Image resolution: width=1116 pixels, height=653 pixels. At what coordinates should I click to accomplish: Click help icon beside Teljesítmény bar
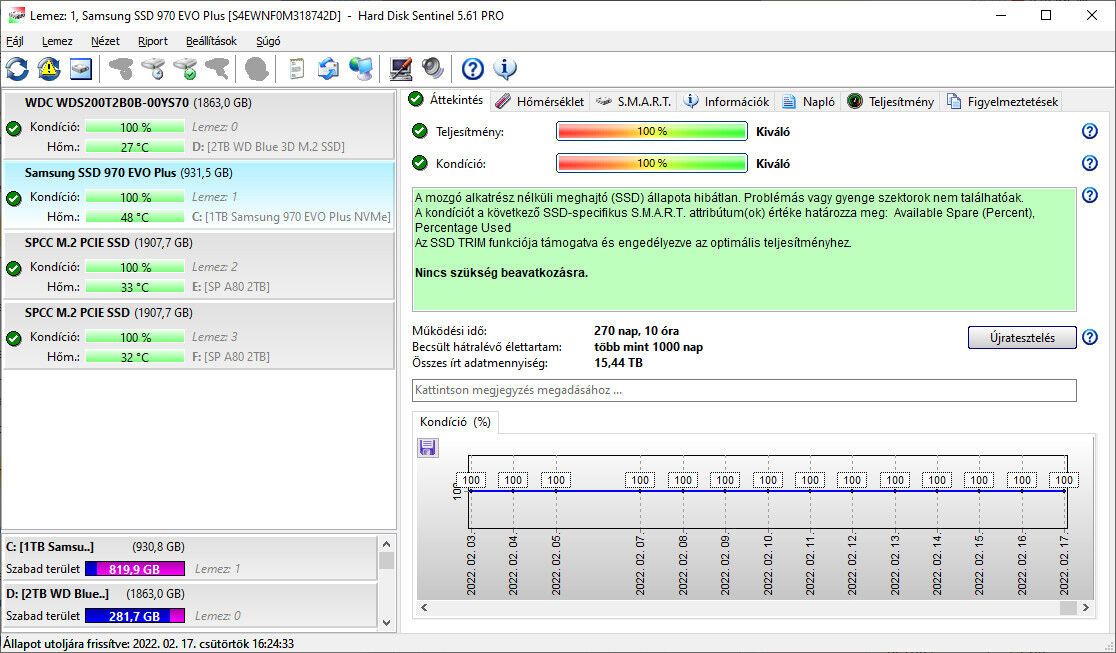click(x=1090, y=132)
